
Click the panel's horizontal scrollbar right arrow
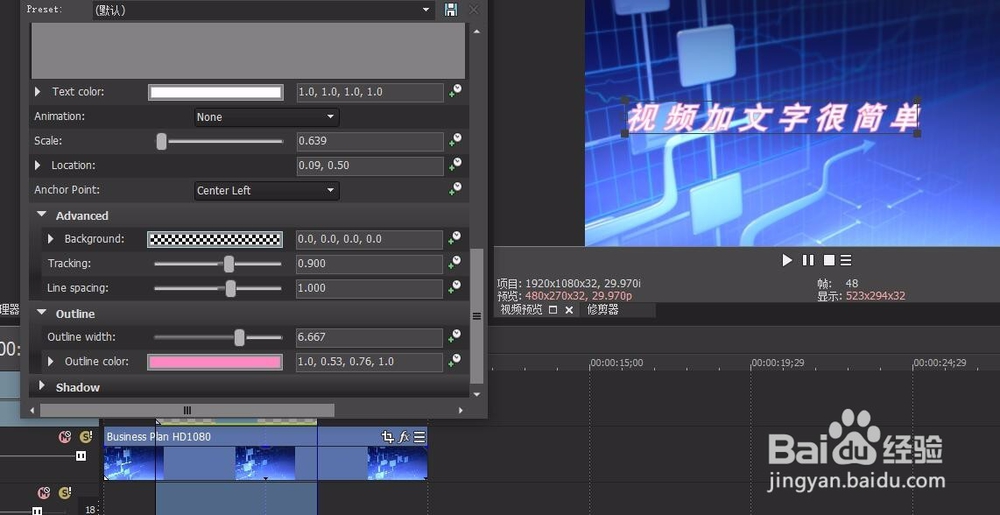[460, 410]
